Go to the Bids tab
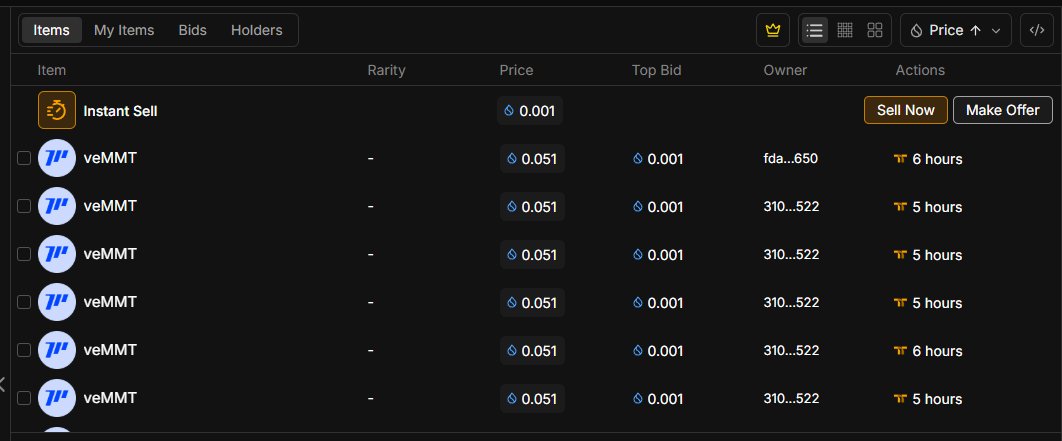The image size is (1062, 441). click(192, 30)
